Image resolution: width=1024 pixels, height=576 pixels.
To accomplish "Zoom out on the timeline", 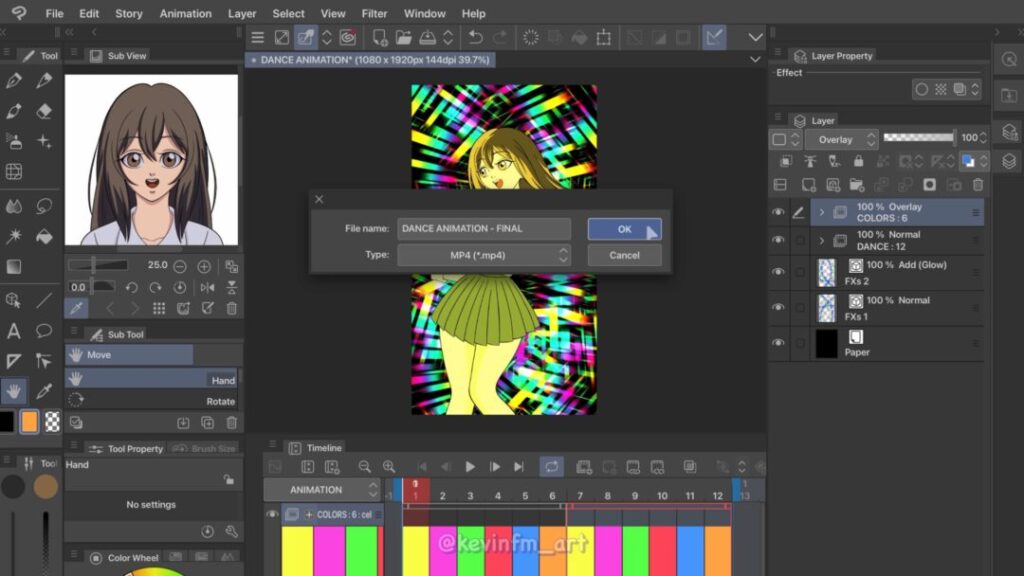I will 364,466.
